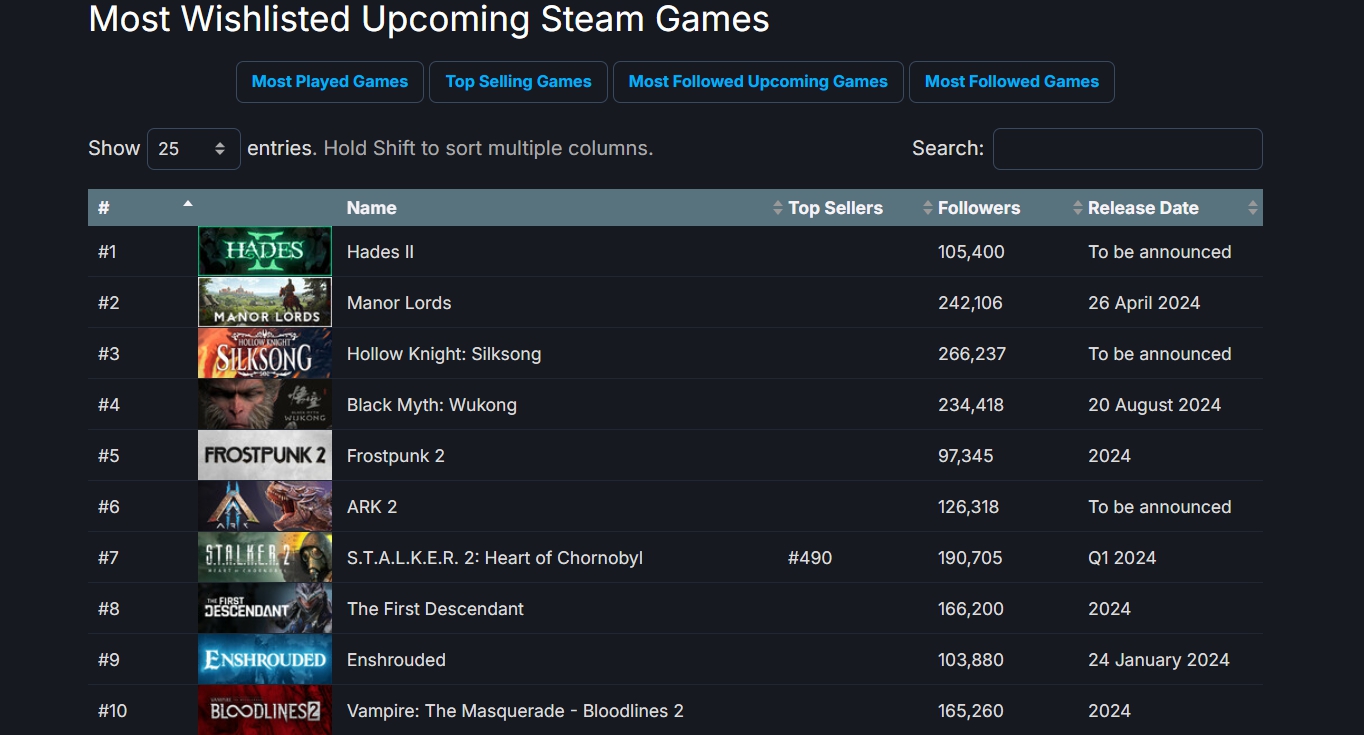
Task: Open the Enshrouded name link
Action: [396, 660]
